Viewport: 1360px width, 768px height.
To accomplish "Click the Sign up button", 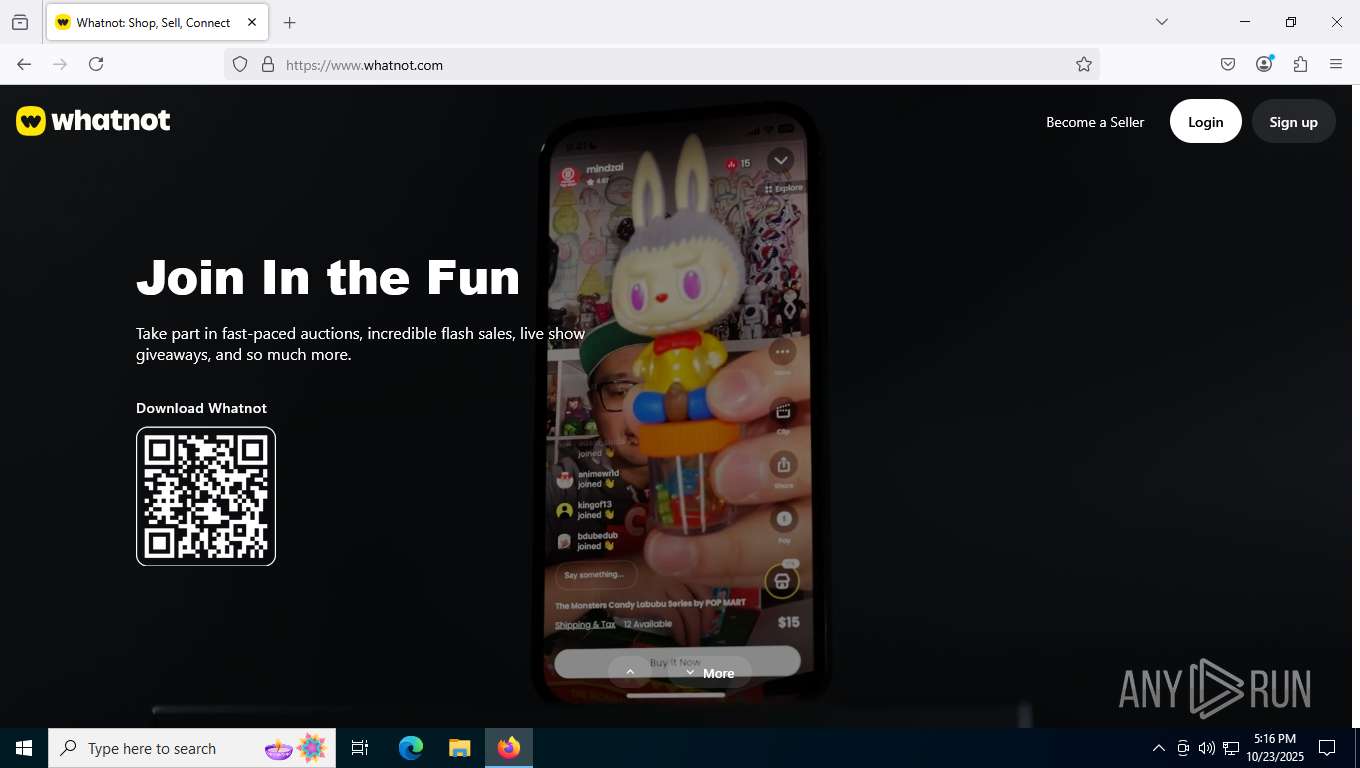I will pos(1294,121).
